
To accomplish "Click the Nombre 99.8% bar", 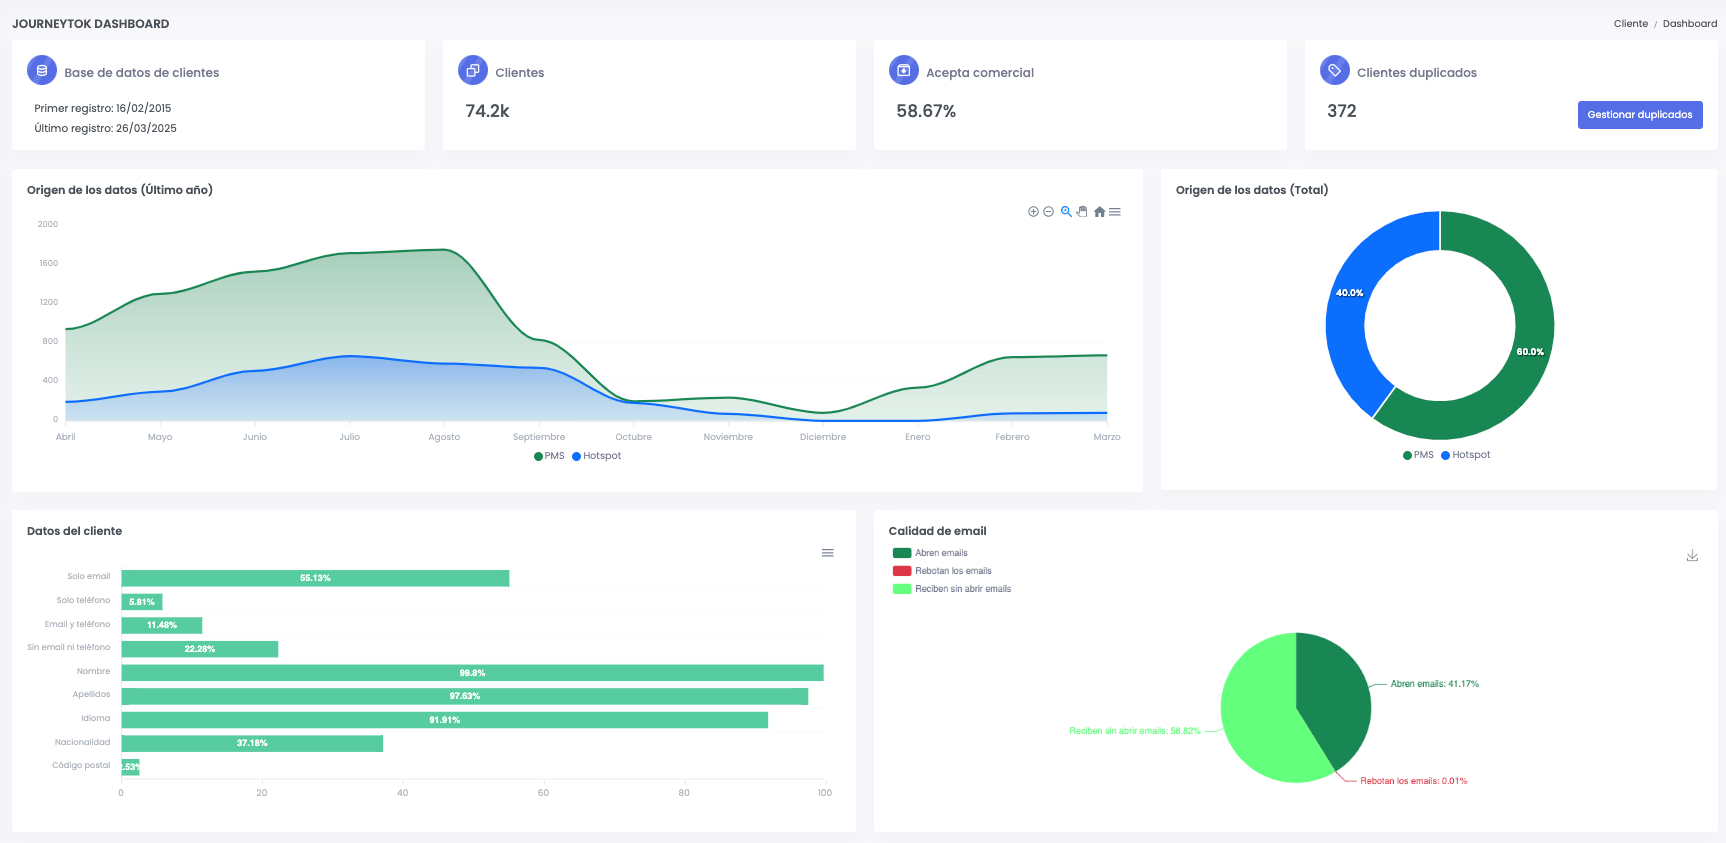I will point(472,673).
